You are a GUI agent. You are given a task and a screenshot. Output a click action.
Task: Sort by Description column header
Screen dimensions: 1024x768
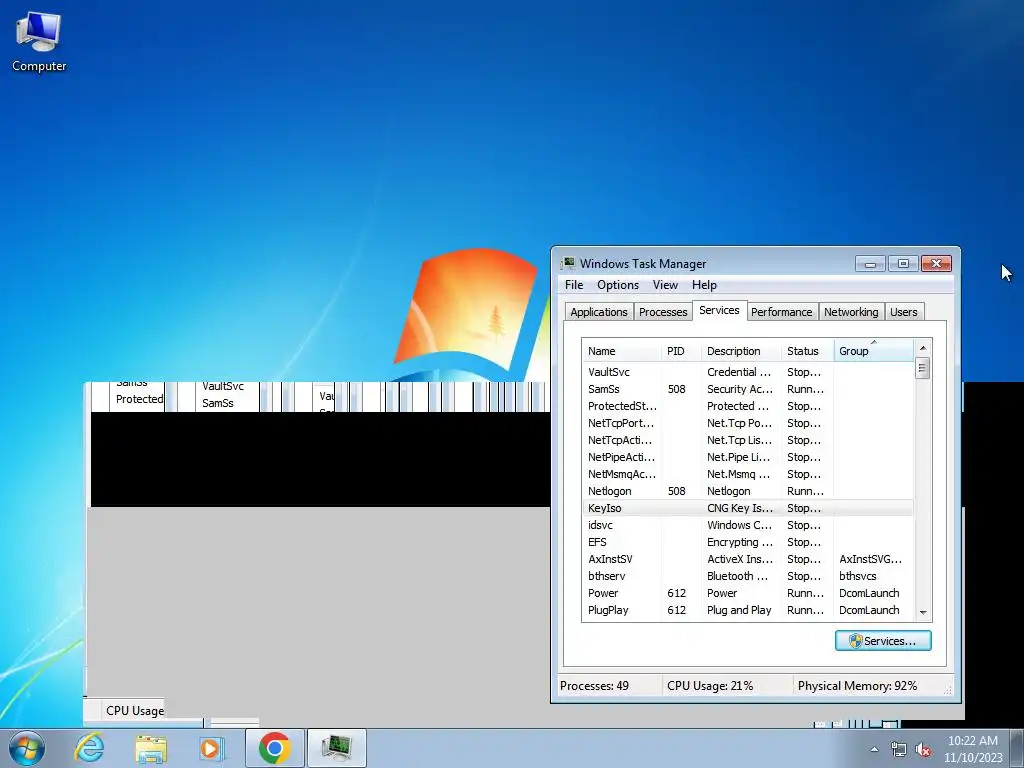click(741, 351)
